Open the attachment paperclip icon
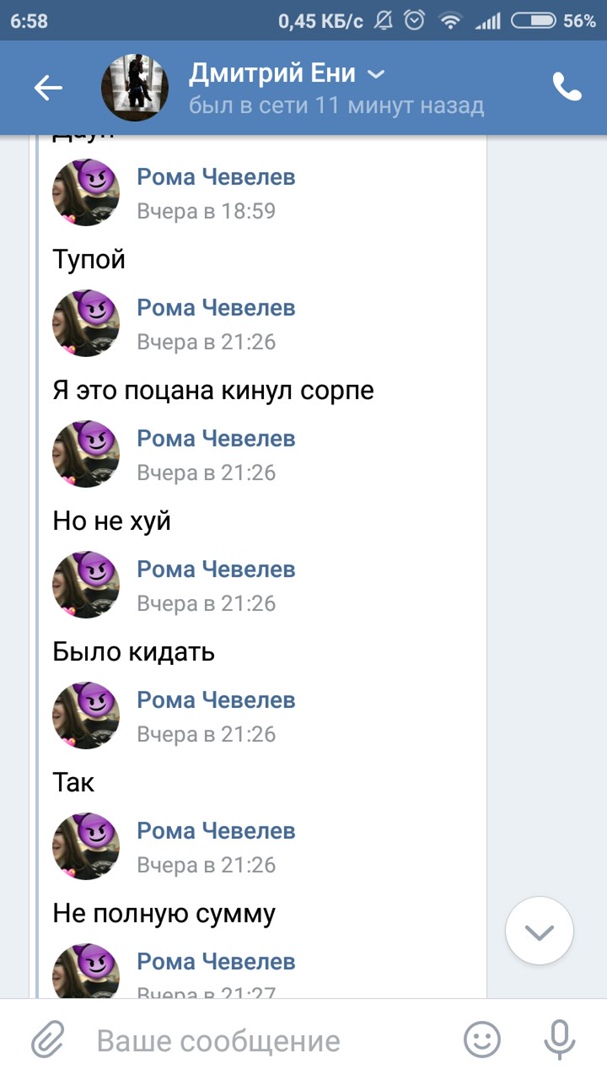The width and height of the screenshot is (607, 1080). coord(48,1041)
